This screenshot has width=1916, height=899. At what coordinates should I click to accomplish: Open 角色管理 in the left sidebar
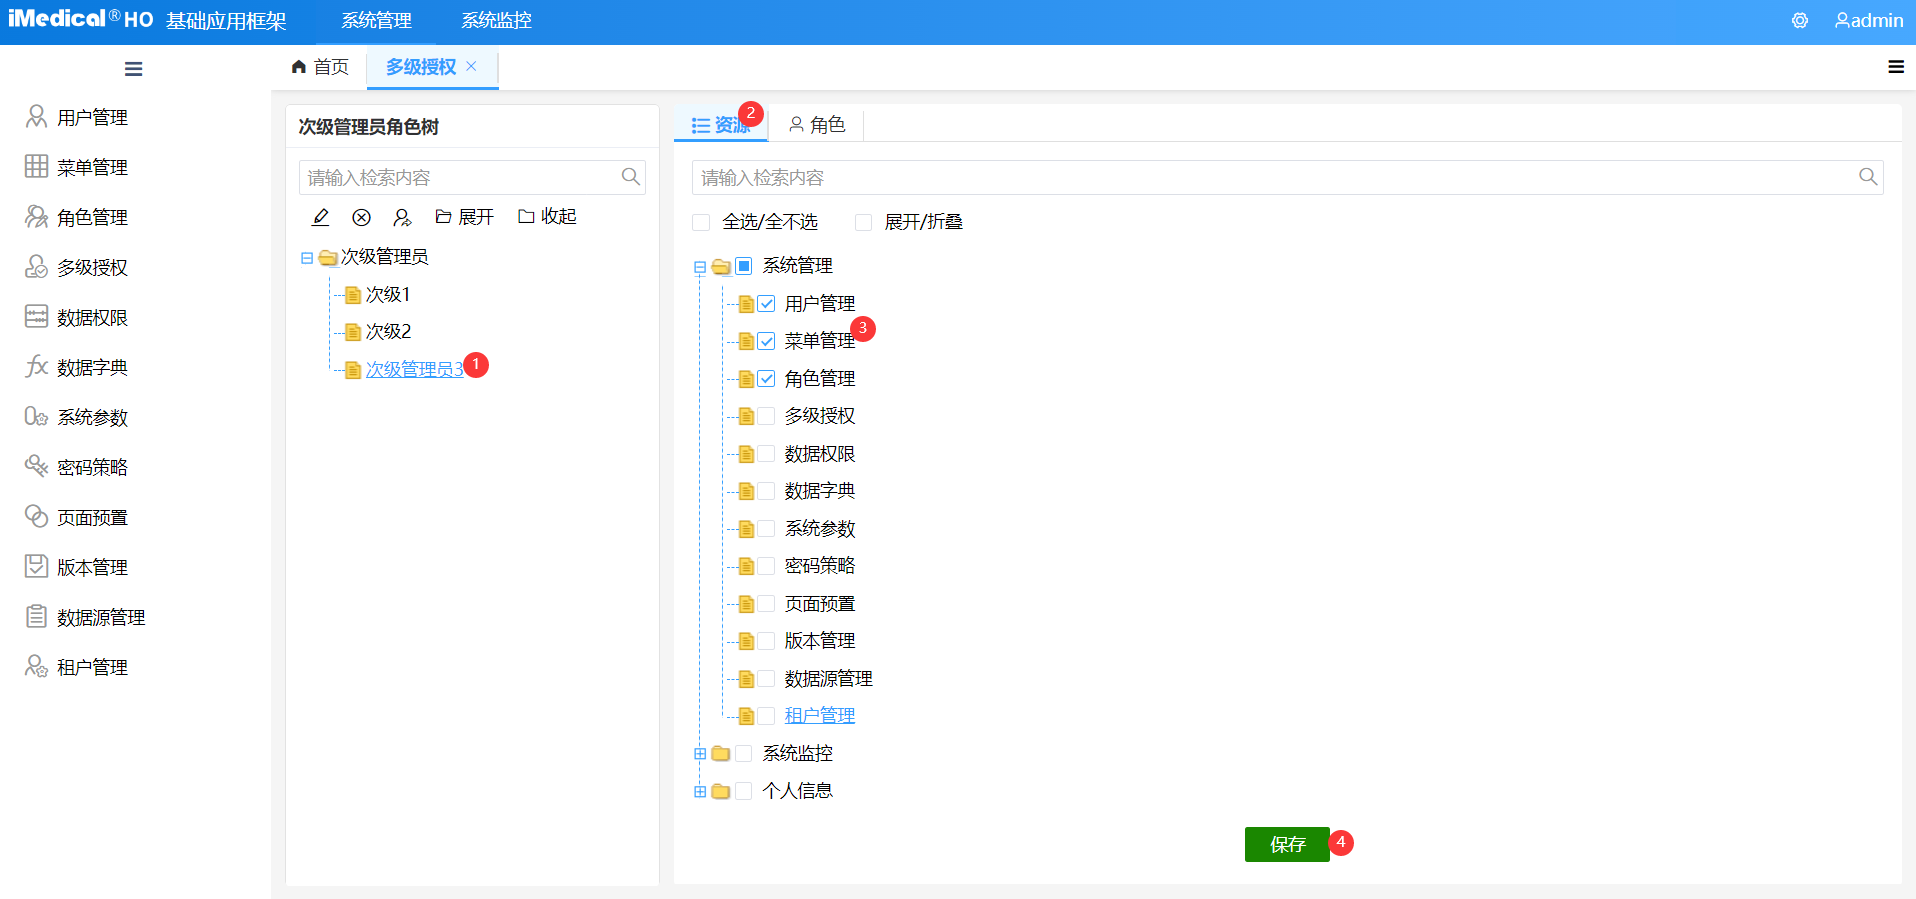click(92, 218)
